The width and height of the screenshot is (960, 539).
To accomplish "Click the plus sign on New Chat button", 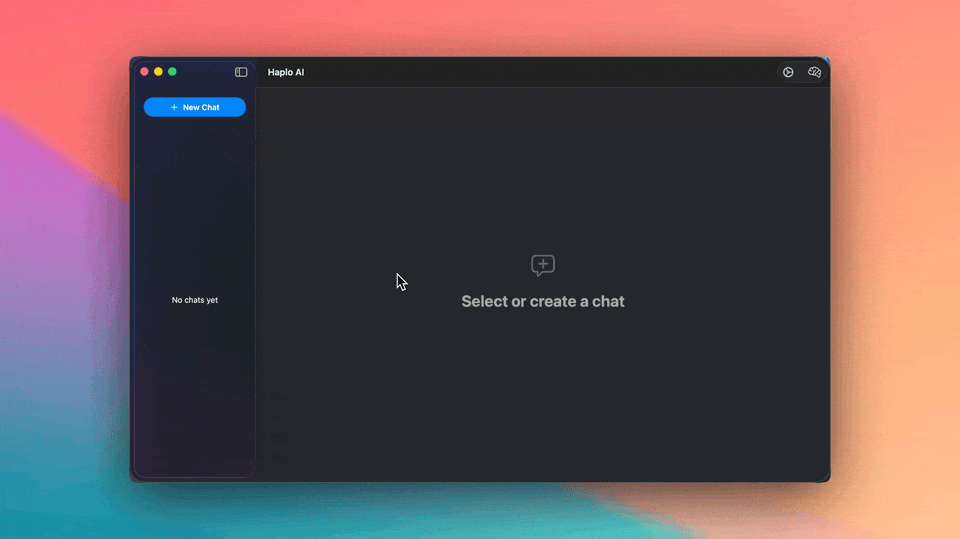I will coord(174,107).
